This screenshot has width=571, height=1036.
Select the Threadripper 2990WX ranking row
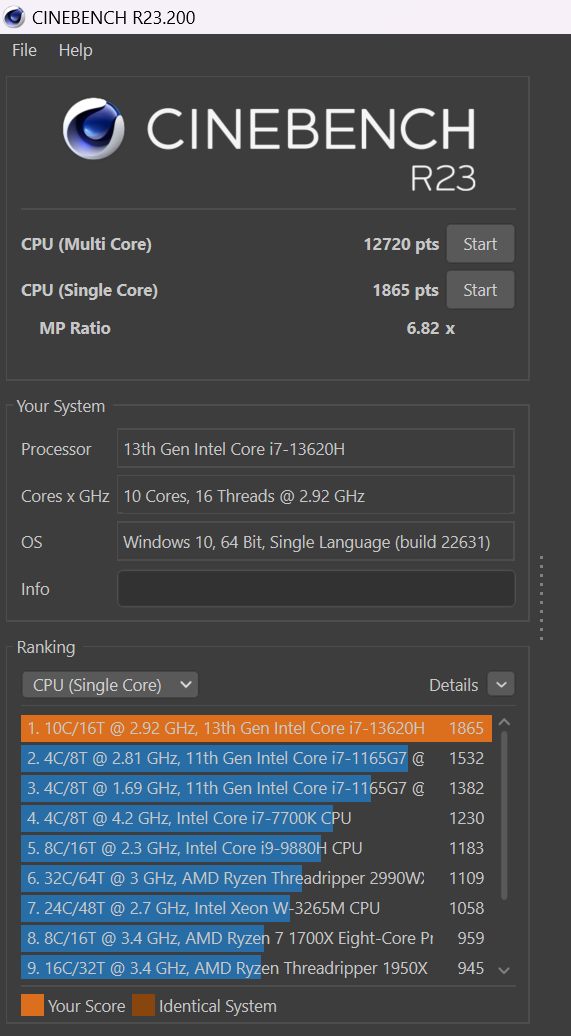coord(256,878)
